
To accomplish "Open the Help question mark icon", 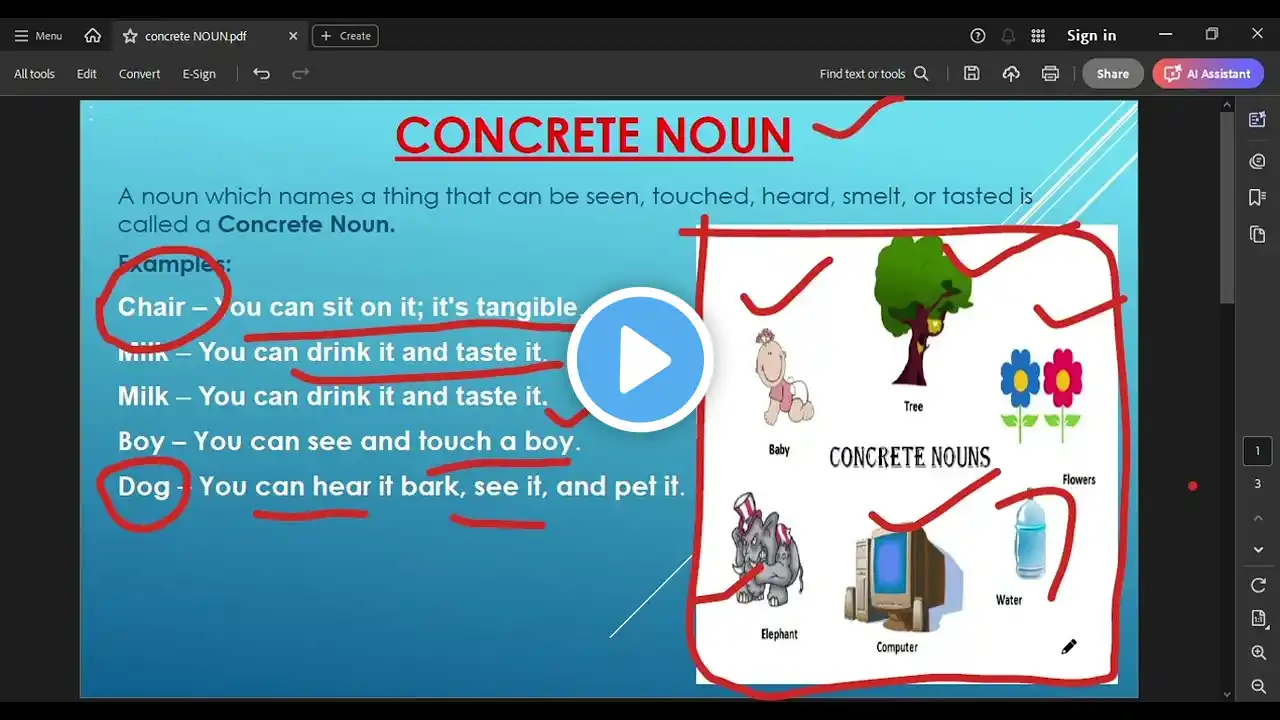I will (978, 36).
